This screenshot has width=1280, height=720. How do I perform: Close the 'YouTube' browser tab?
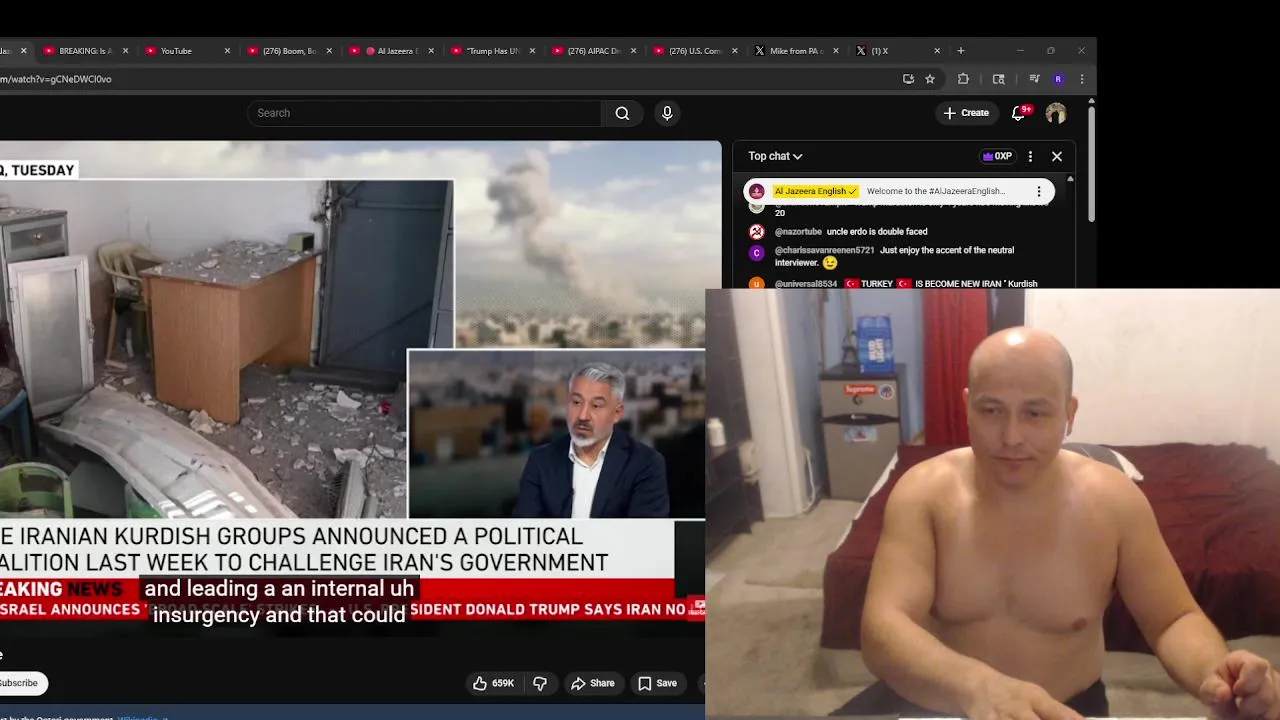click(x=227, y=51)
